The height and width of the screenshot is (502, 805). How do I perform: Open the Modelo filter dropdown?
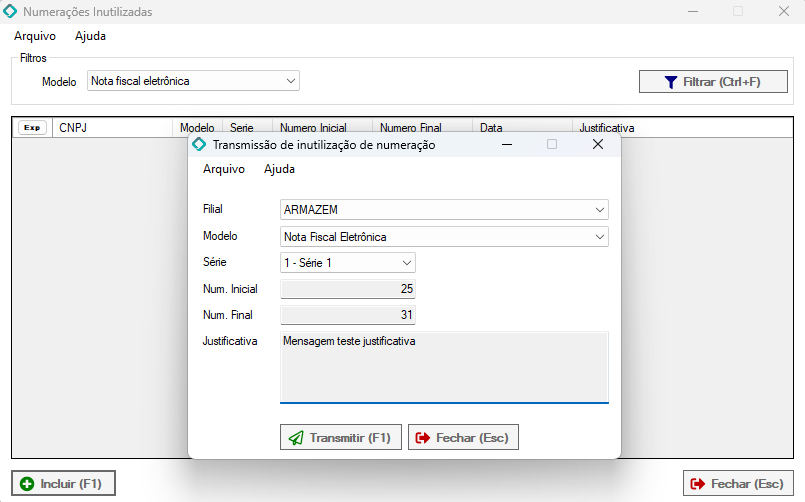(291, 81)
